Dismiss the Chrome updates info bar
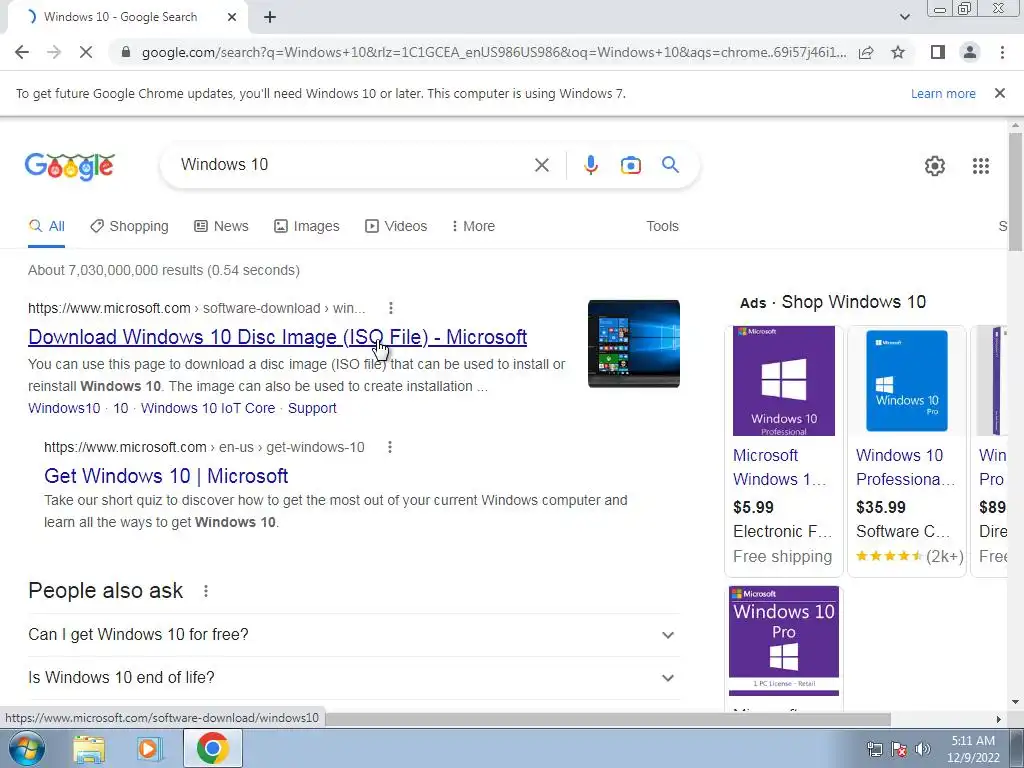This screenshot has height=768, width=1024. click(999, 93)
